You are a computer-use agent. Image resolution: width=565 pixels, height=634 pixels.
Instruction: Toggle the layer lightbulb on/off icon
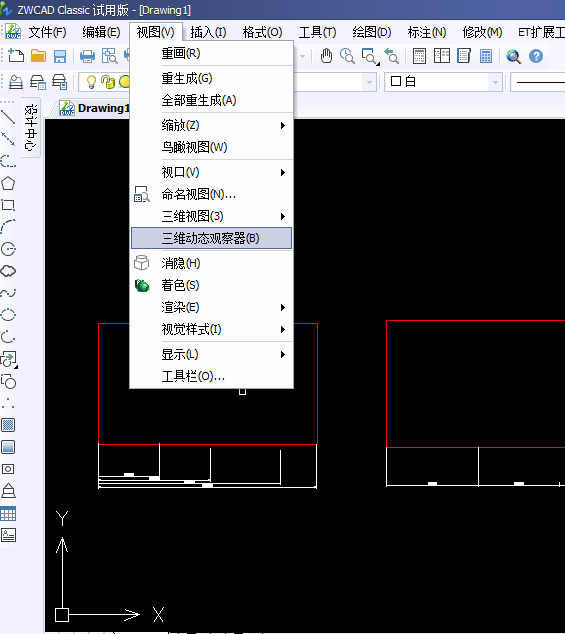pos(91,82)
